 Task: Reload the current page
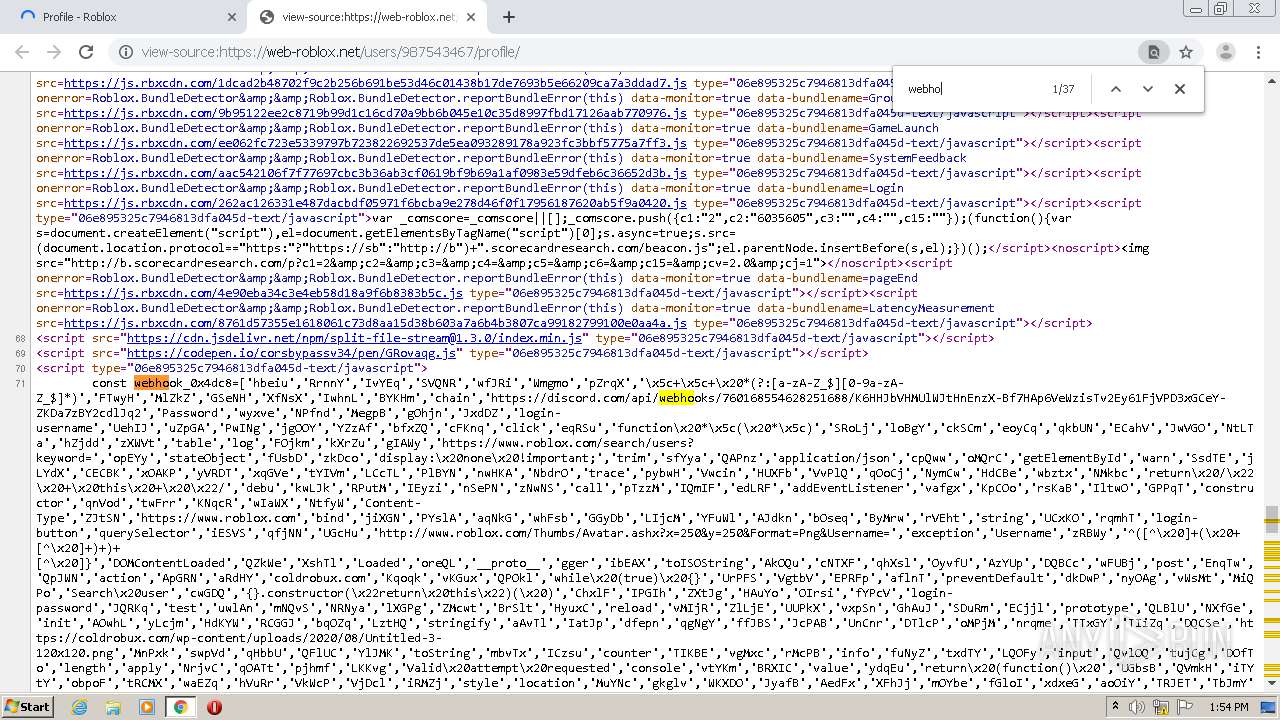(x=86, y=52)
